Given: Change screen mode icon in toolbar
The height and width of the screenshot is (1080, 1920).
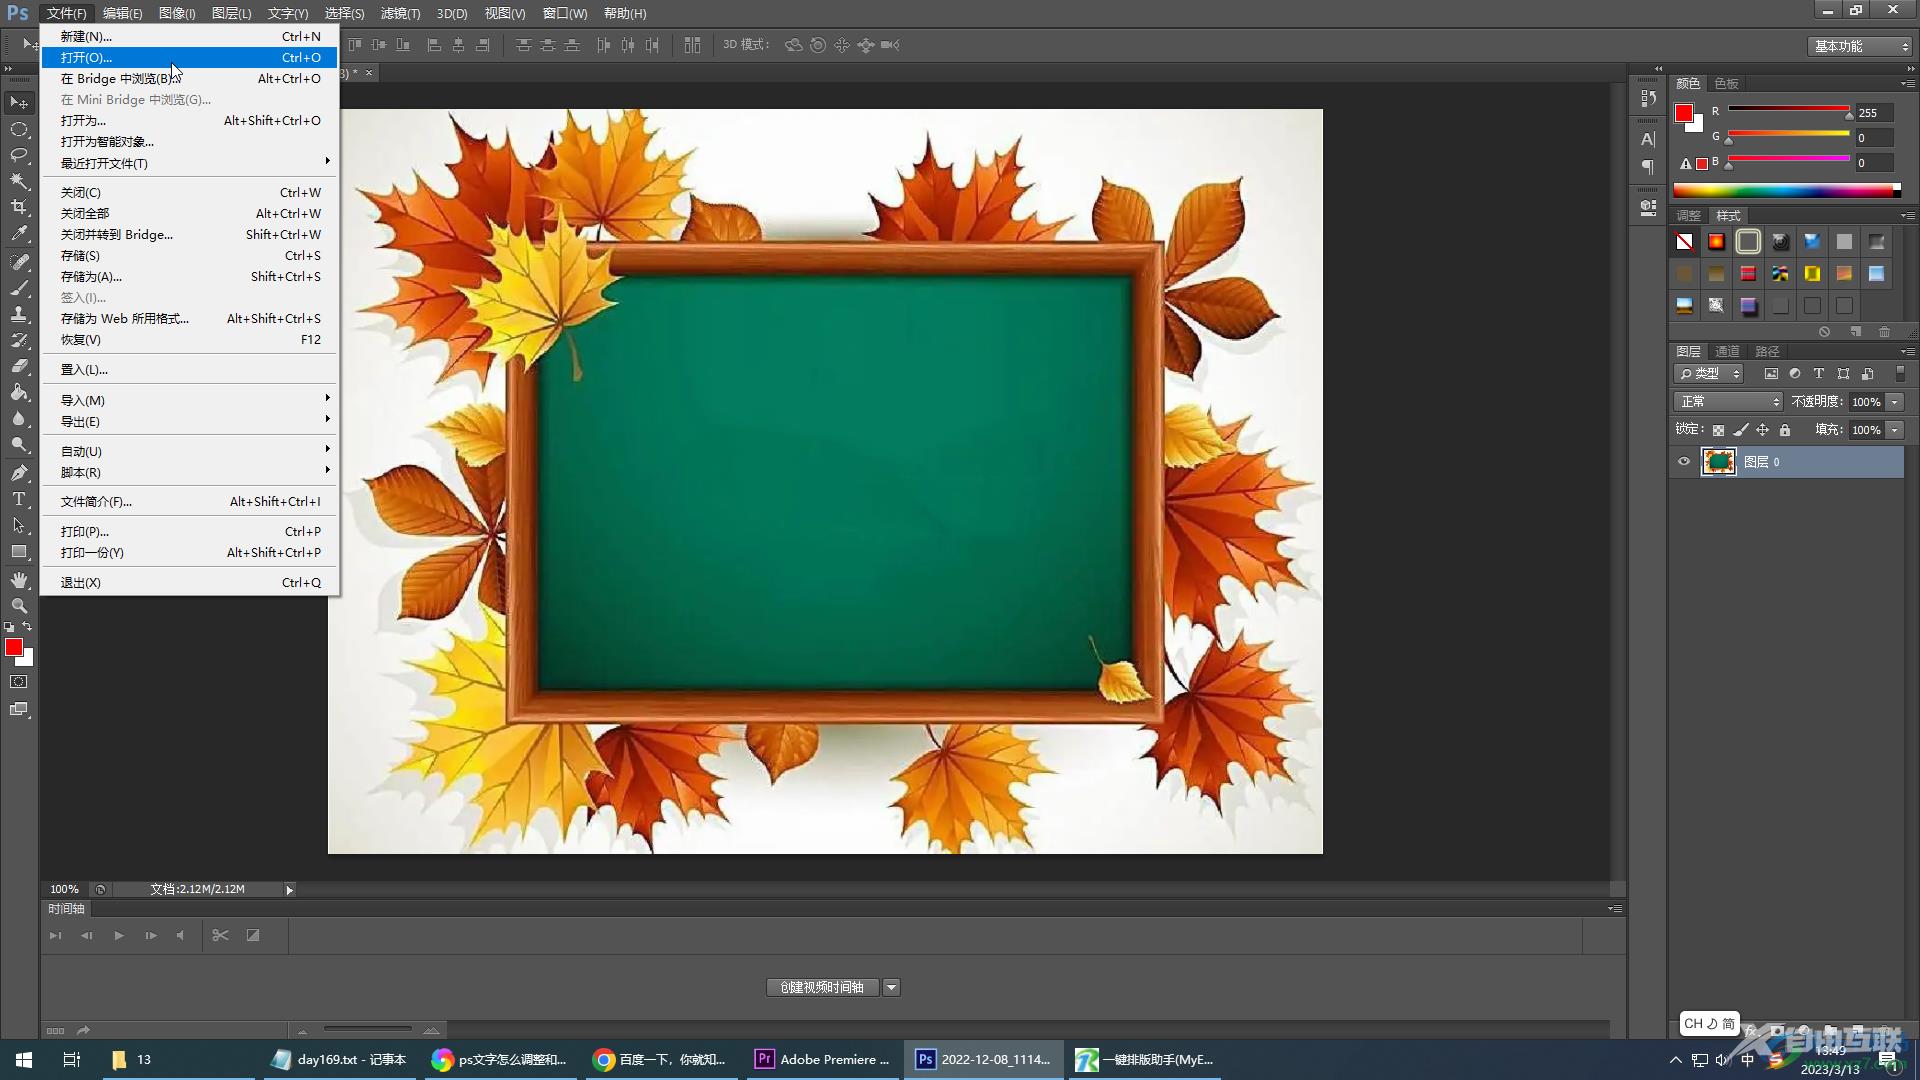Looking at the screenshot, I should tap(19, 709).
